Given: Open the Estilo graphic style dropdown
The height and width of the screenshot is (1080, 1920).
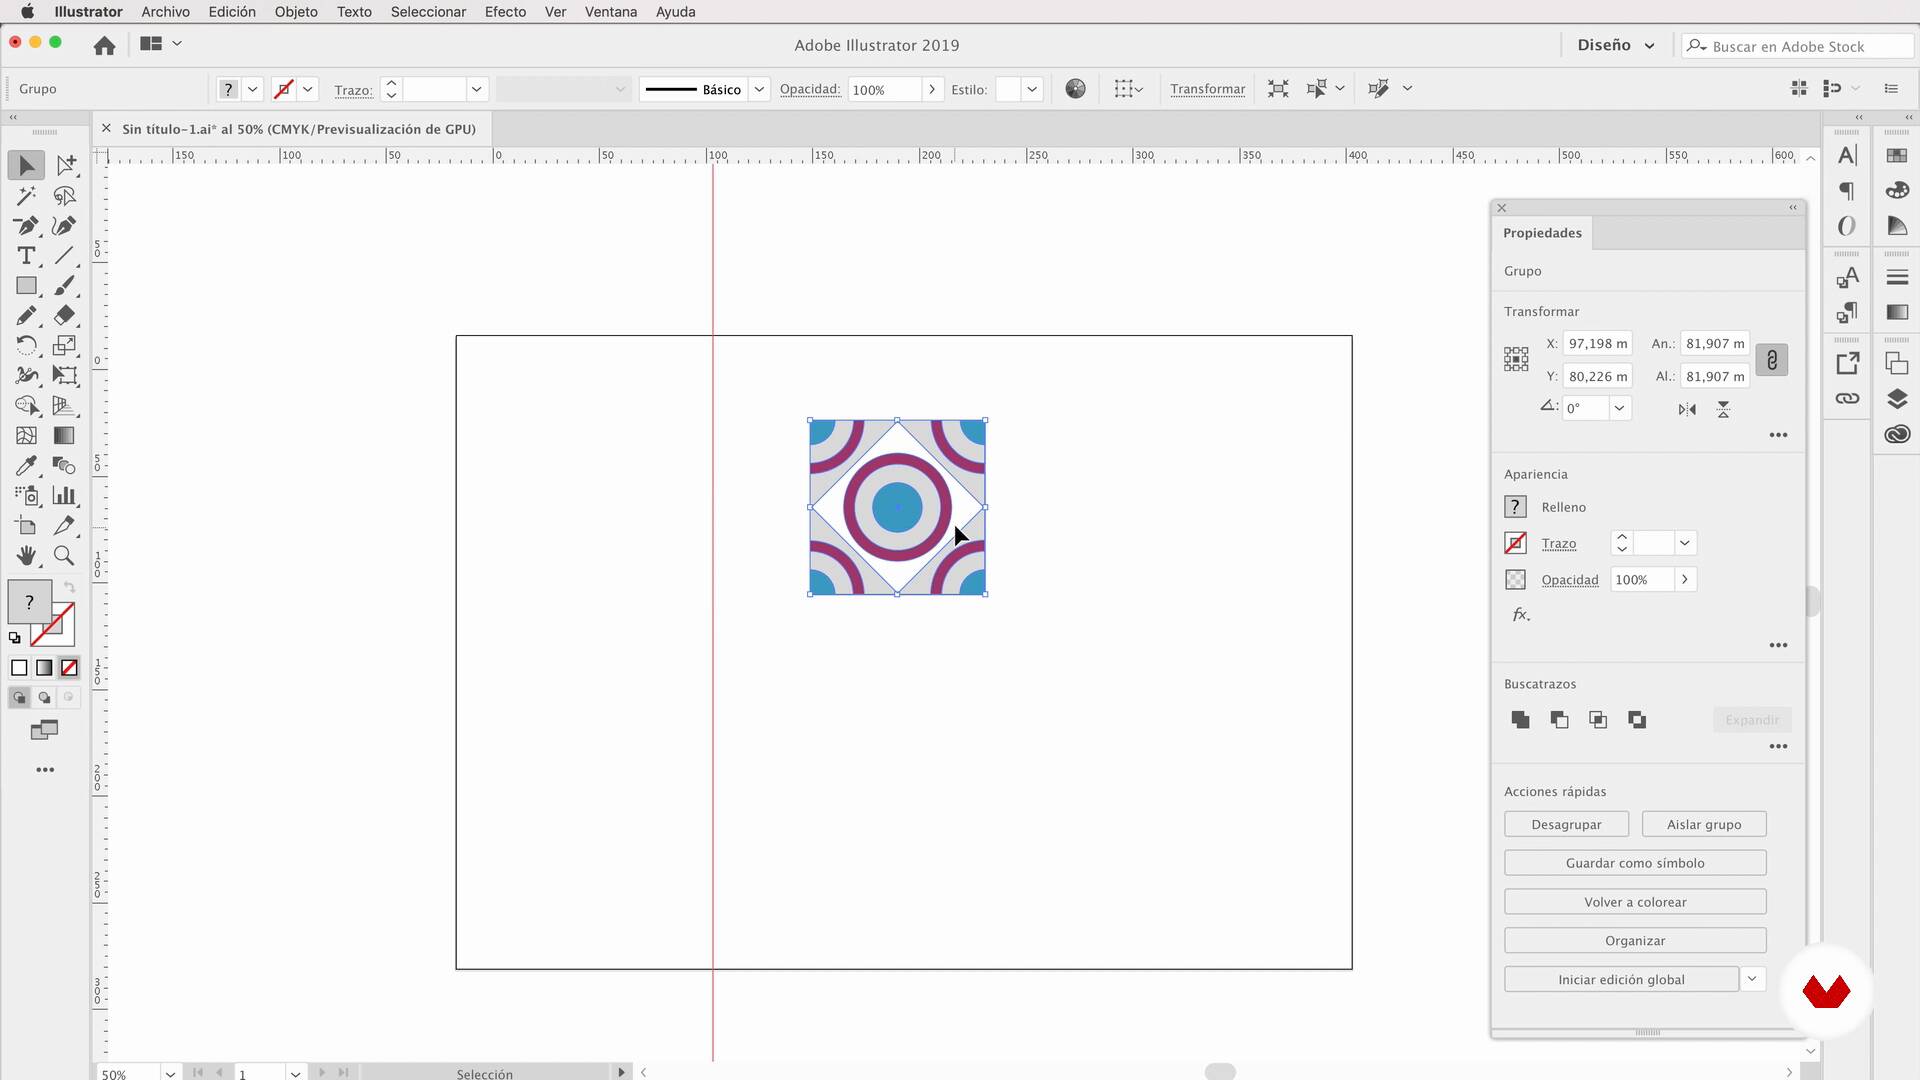Looking at the screenshot, I should tap(1031, 89).
